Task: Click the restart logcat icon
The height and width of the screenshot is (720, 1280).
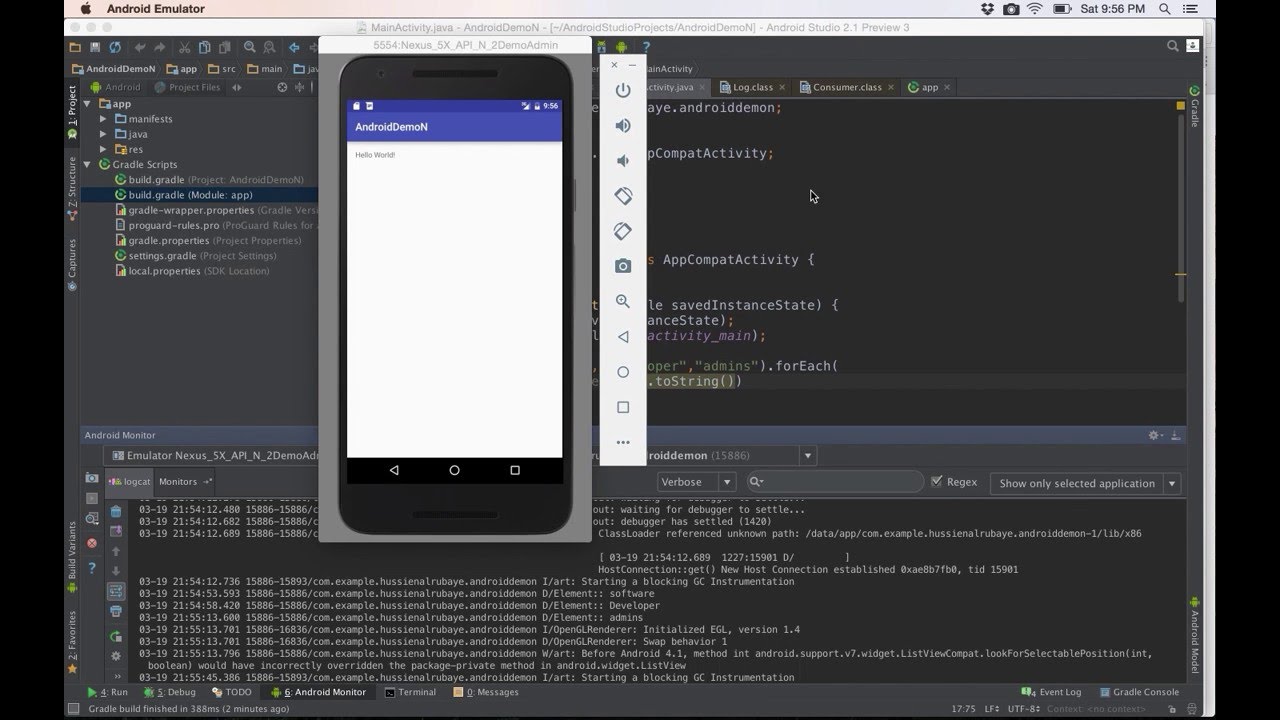Action: [x=116, y=636]
